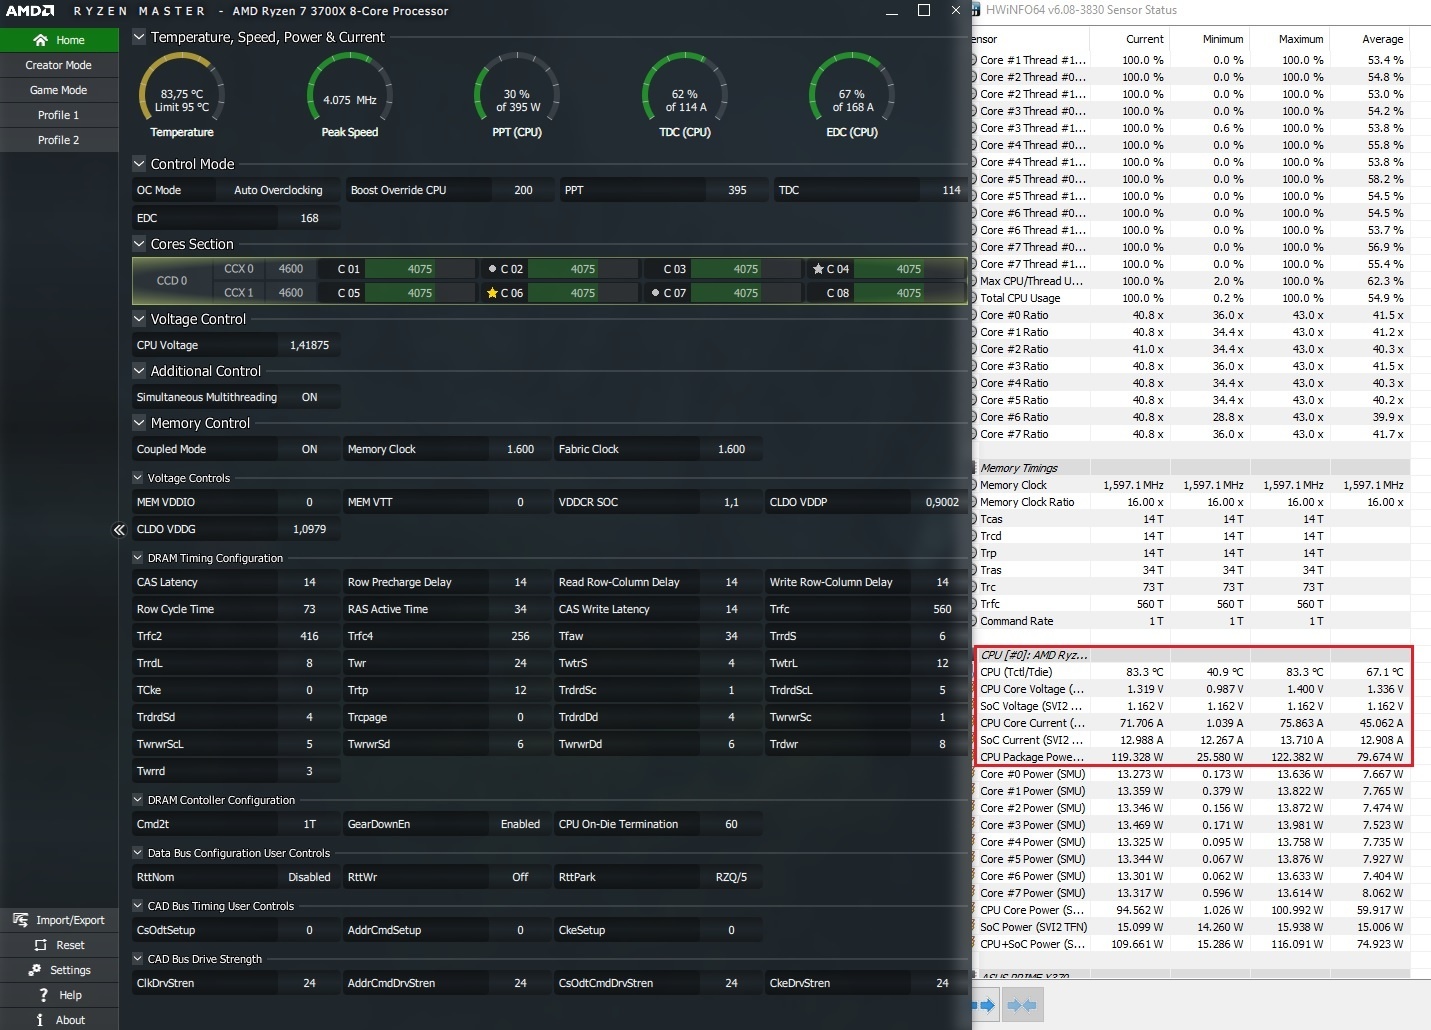Toggle the Simultaneous Multithreading ON value
The width and height of the screenshot is (1431, 1030).
coord(310,397)
